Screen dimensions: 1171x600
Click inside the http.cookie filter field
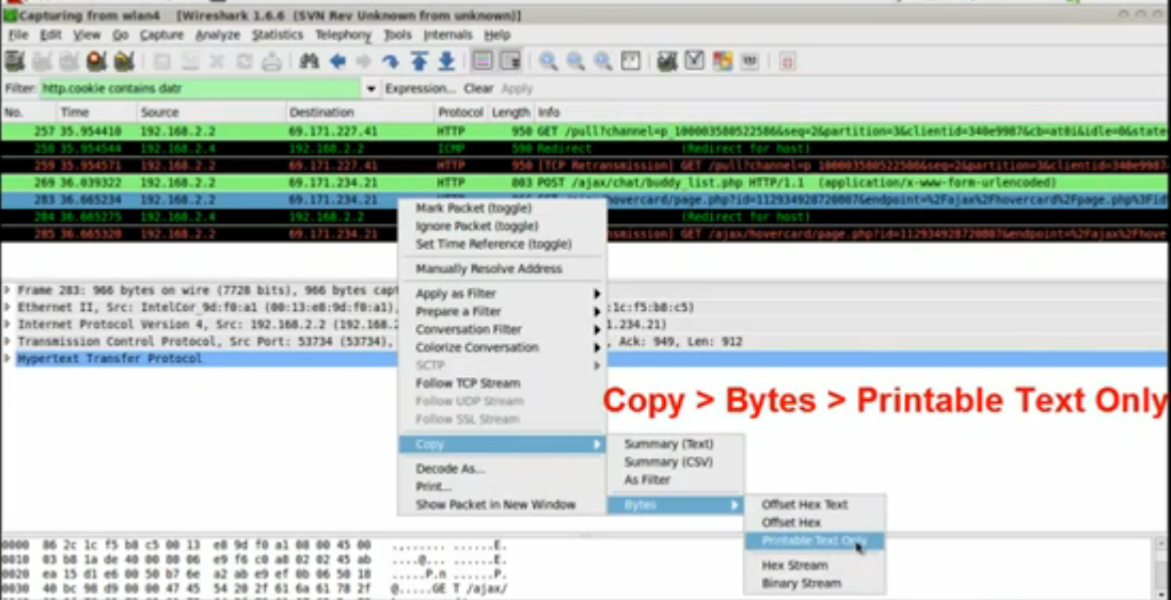(200, 89)
